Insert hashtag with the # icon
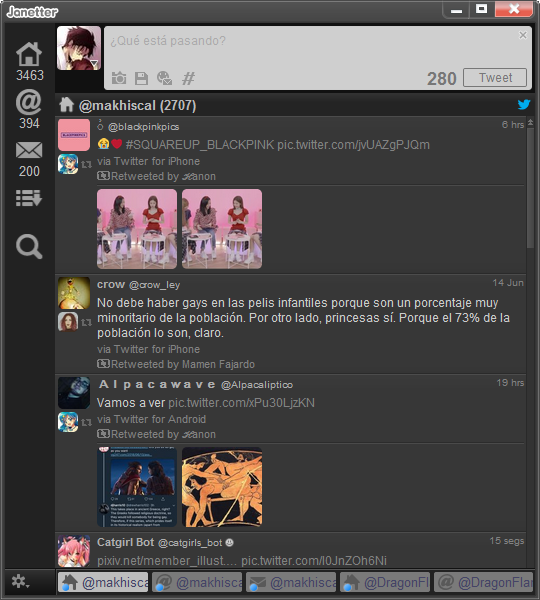 tap(188, 78)
